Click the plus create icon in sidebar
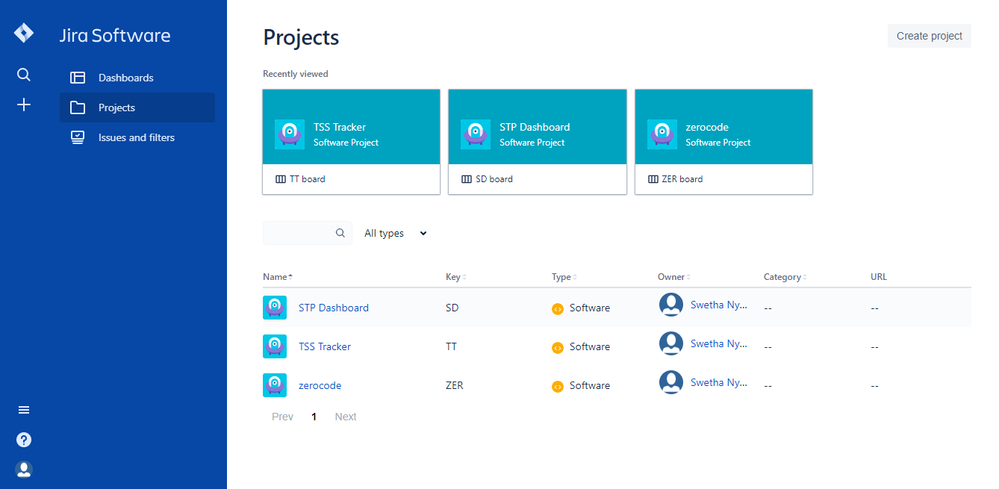The height and width of the screenshot is (489, 999). click(x=24, y=105)
